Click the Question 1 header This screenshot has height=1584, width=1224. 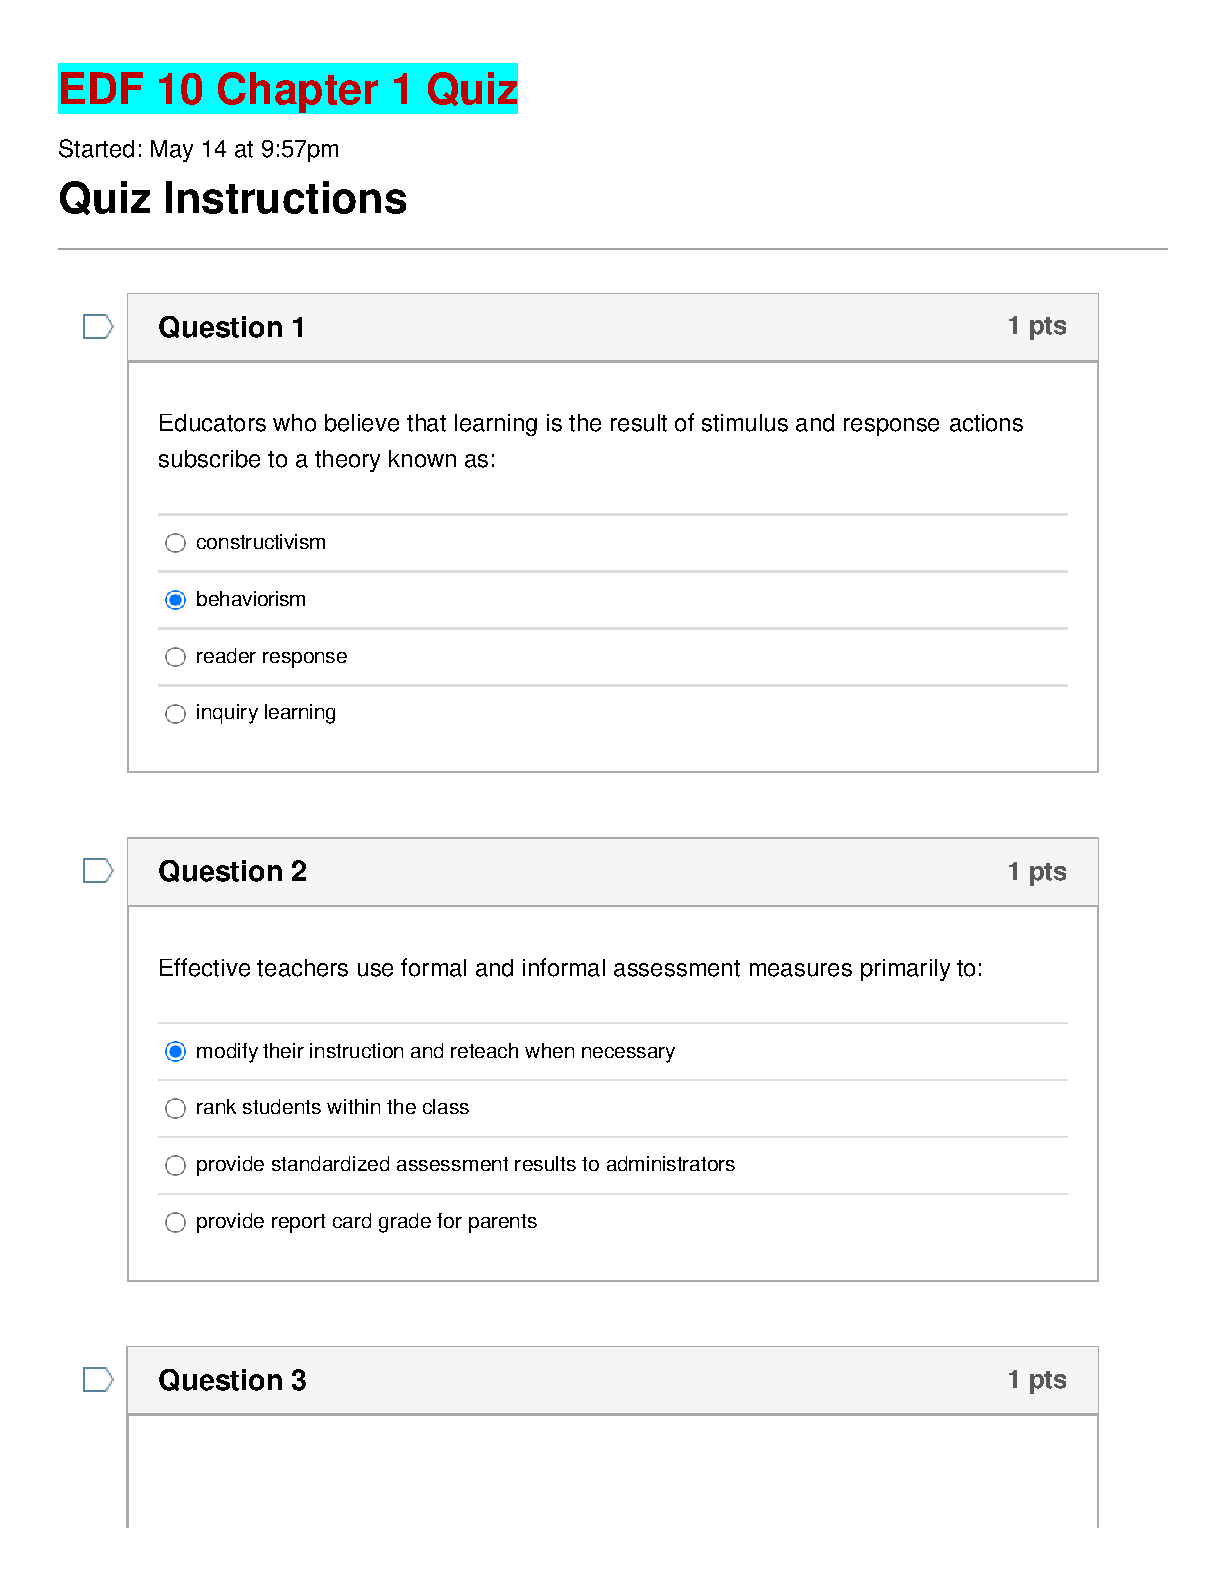[x=613, y=327]
